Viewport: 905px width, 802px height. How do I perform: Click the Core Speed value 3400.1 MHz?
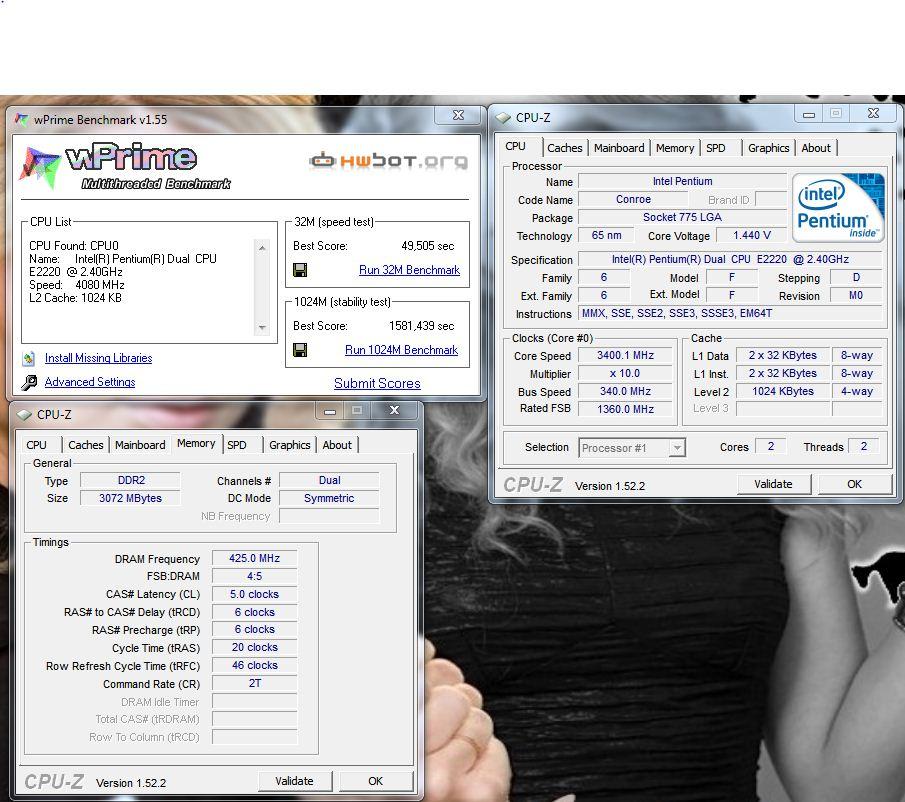click(x=626, y=355)
